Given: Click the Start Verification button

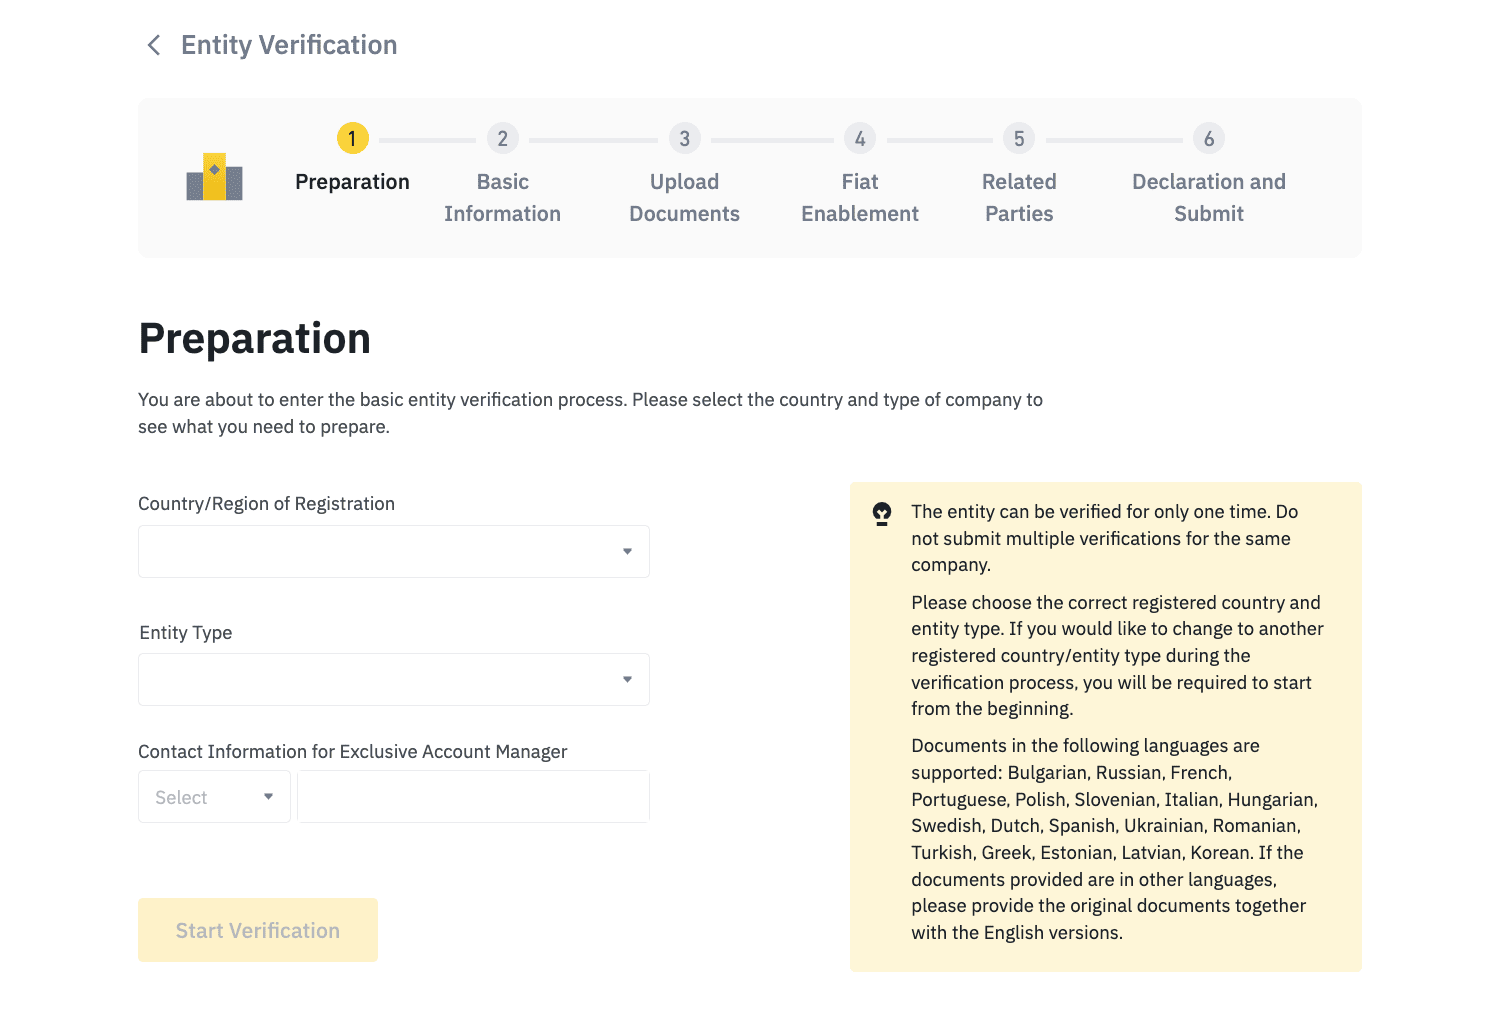Looking at the screenshot, I should pos(258,930).
